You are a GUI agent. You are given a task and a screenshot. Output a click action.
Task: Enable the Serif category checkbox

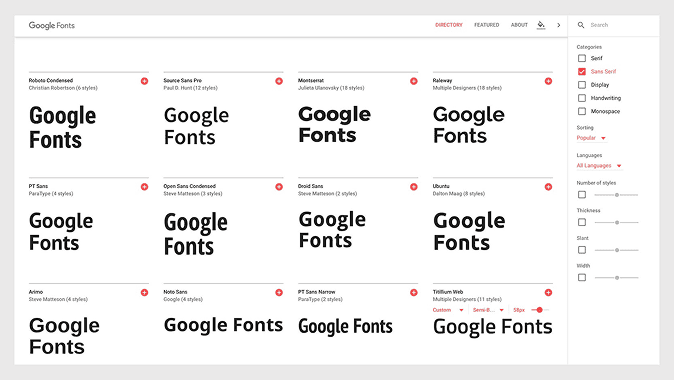[x=582, y=58]
